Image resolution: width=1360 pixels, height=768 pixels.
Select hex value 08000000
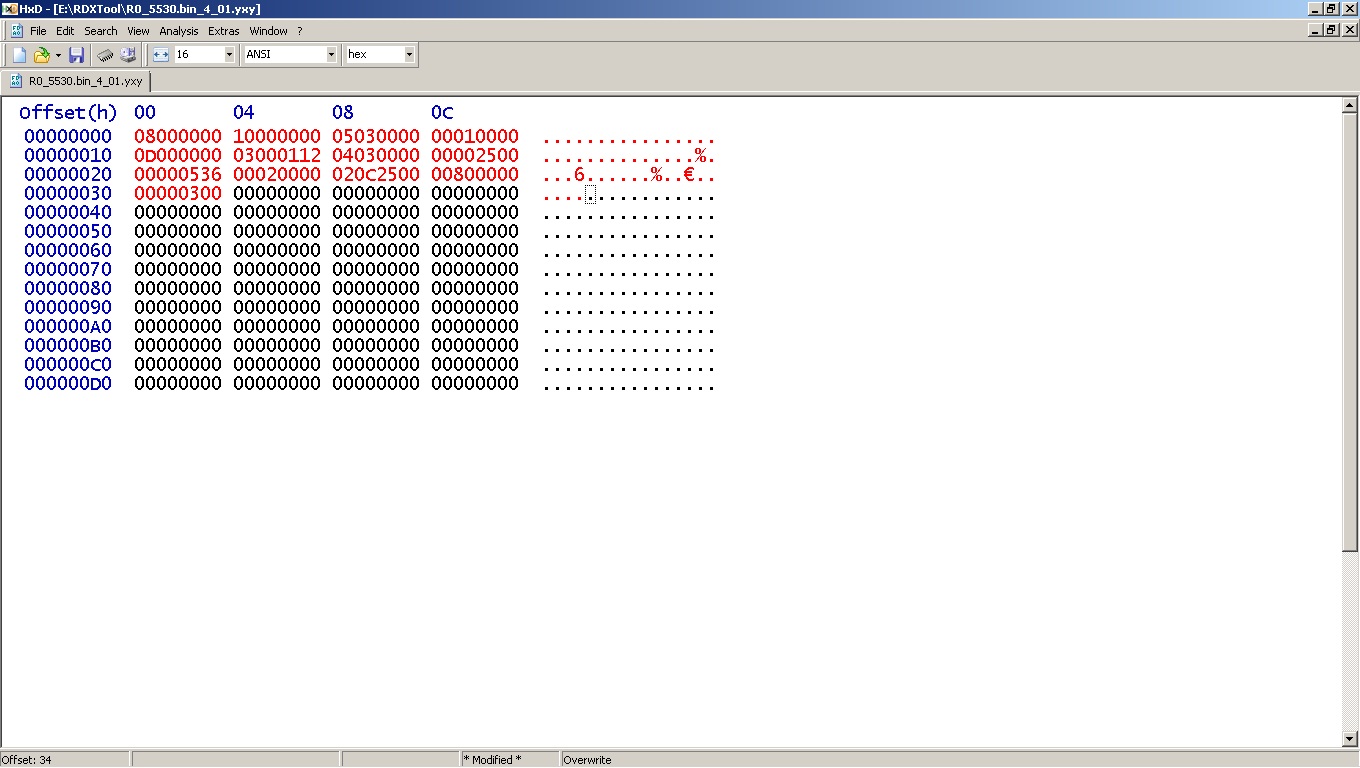[x=178, y=136]
